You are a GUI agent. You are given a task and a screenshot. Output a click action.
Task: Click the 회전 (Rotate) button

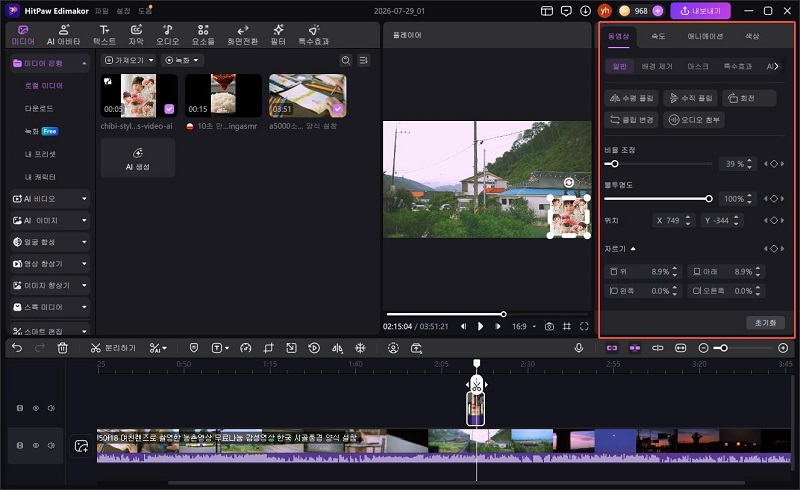[749, 98]
